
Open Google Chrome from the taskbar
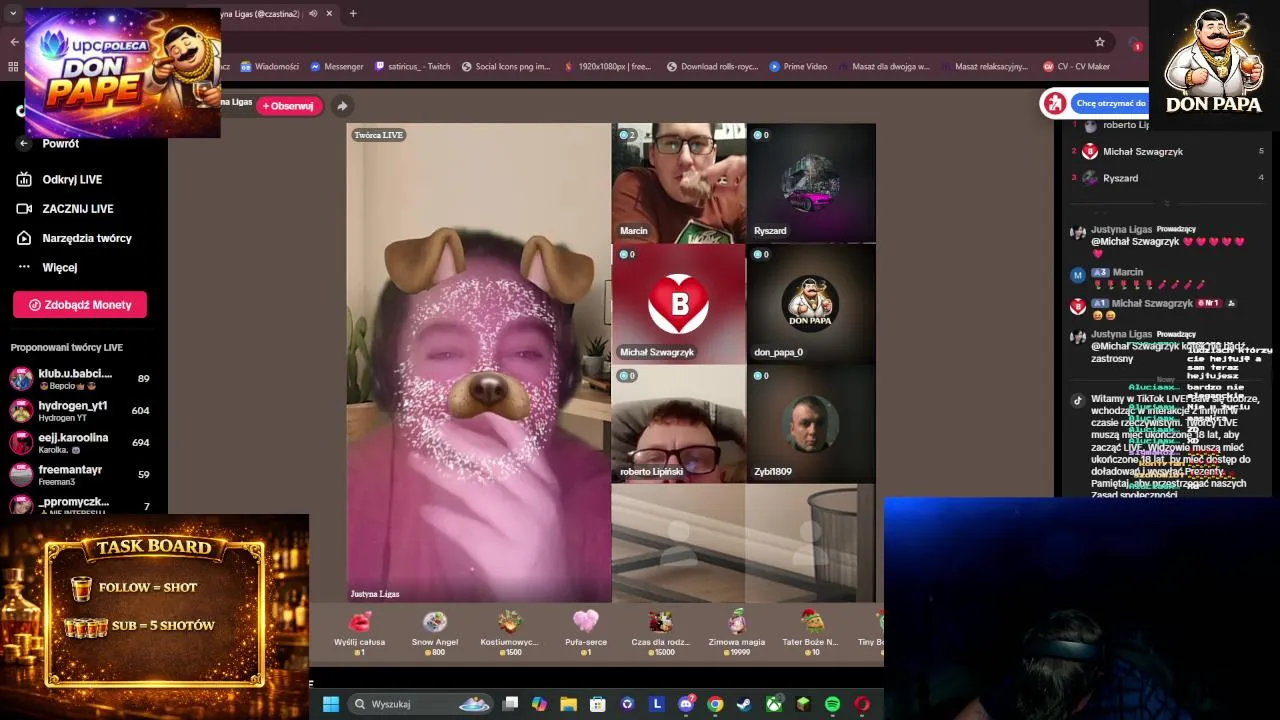coord(715,704)
